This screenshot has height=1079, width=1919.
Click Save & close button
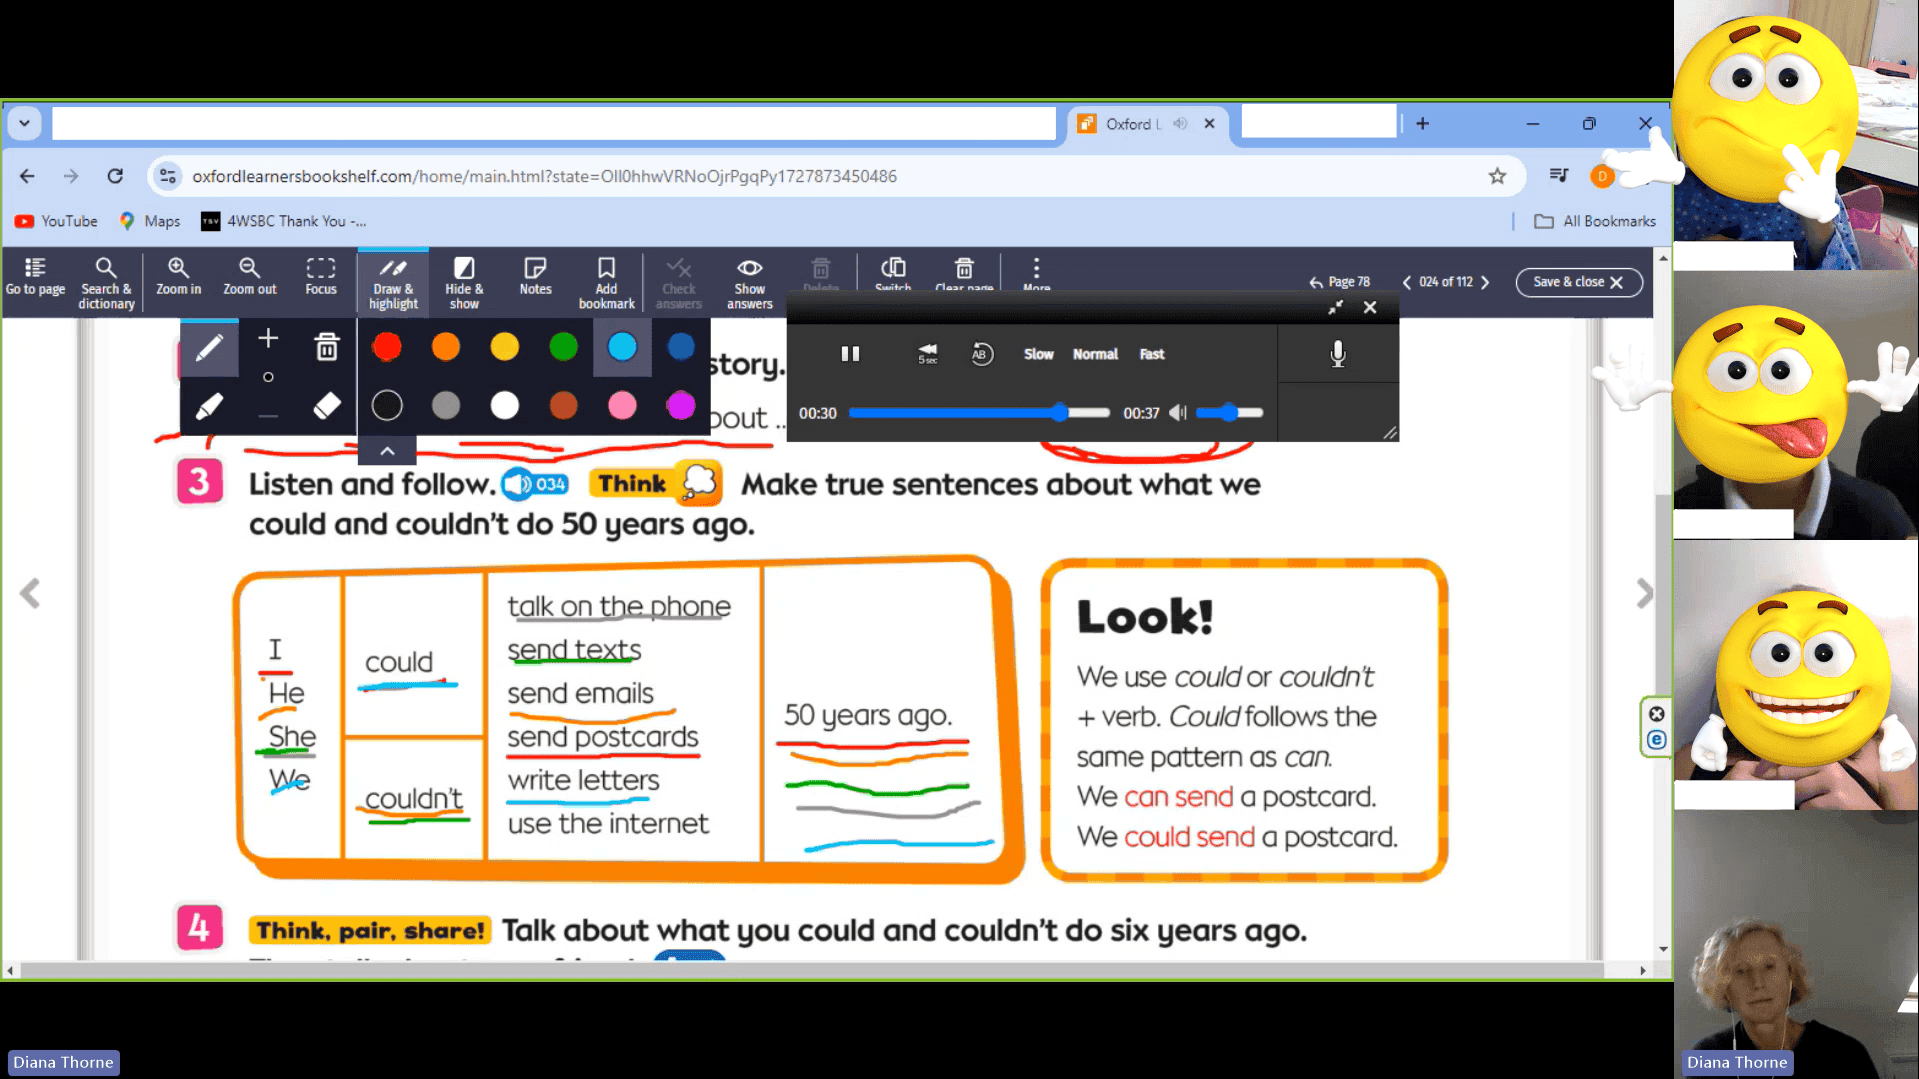pos(1579,282)
